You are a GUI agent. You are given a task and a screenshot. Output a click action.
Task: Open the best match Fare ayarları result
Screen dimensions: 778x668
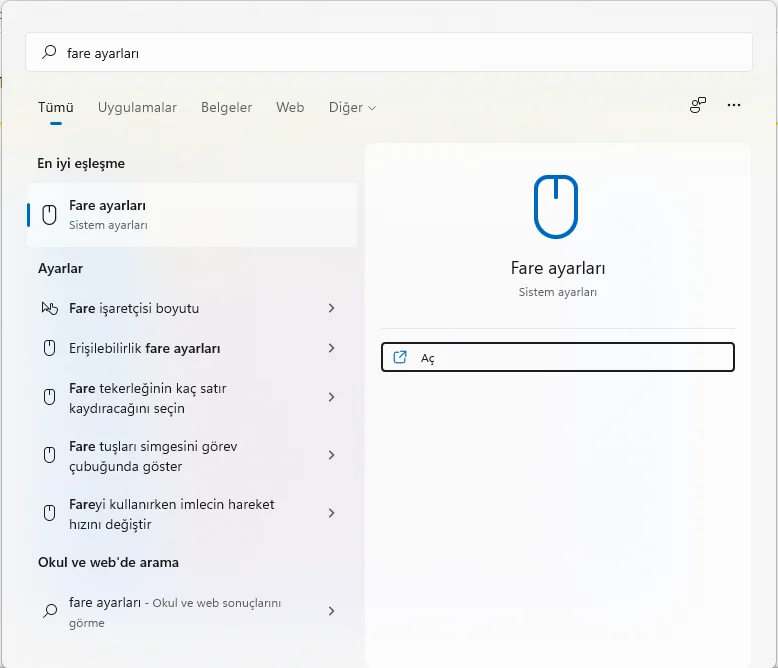point(192,215)
